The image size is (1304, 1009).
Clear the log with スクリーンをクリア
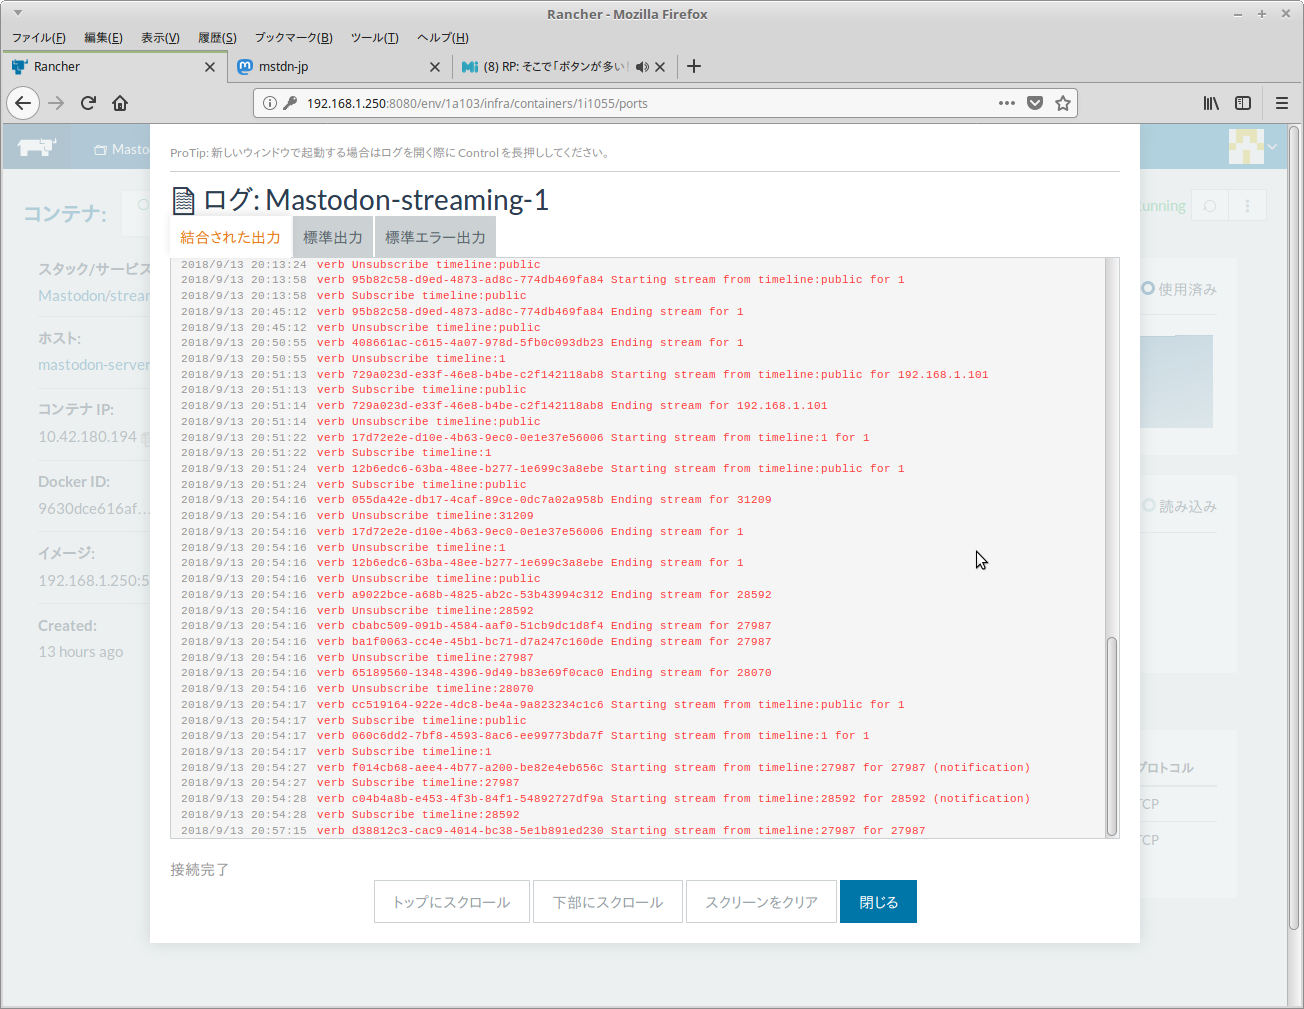pos(761,902)
